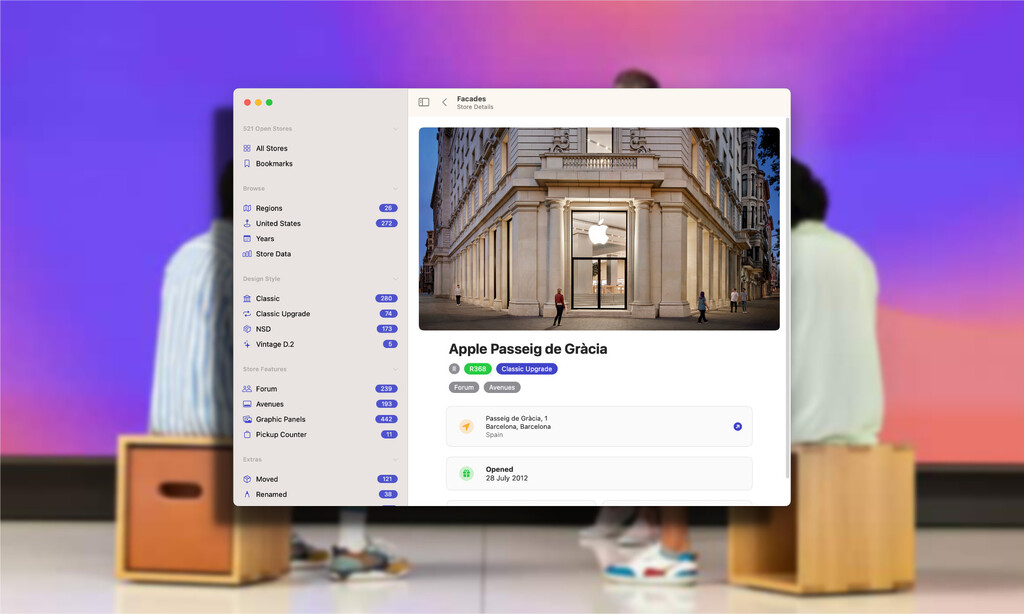Image resolution: width=1024 pixels, height=614 pixels.
Task: Click the Regions badge 26
Action: pos(389,208)
